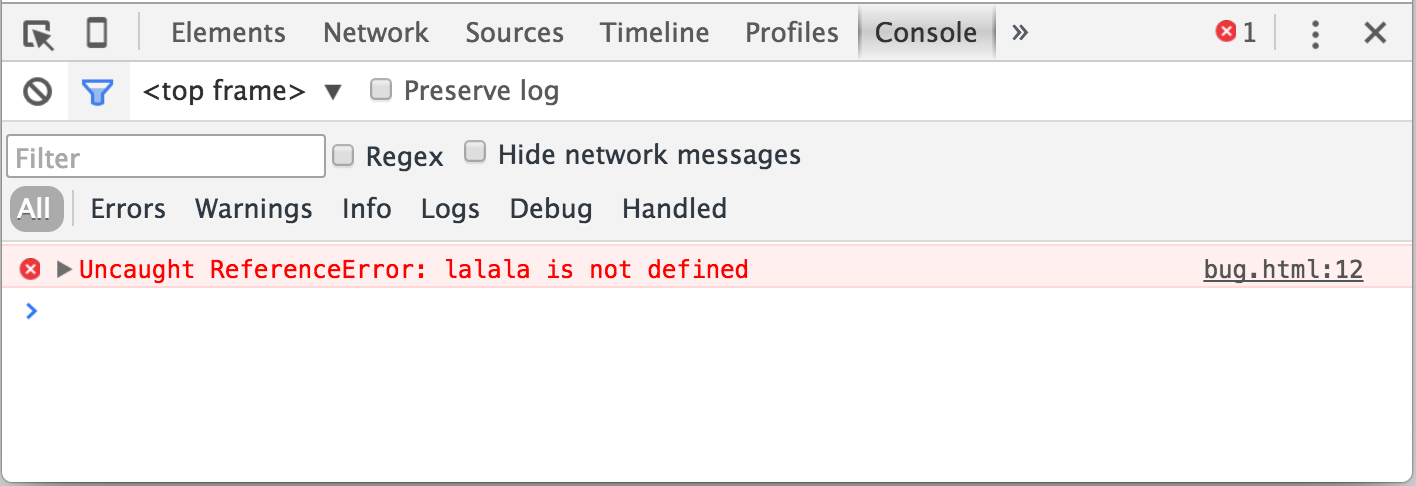The image size is (1416, 486).
Task: Close DevTools with the X icon
Action: click(1375, 34)
